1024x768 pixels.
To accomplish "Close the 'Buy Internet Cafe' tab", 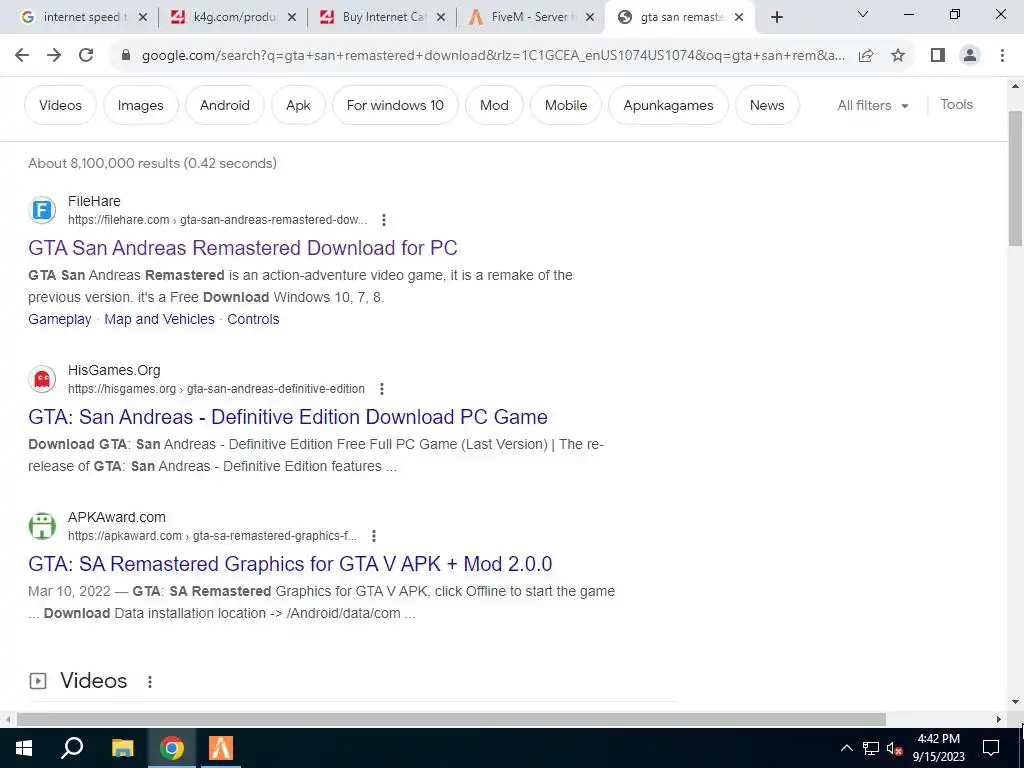I will [441, 18].
